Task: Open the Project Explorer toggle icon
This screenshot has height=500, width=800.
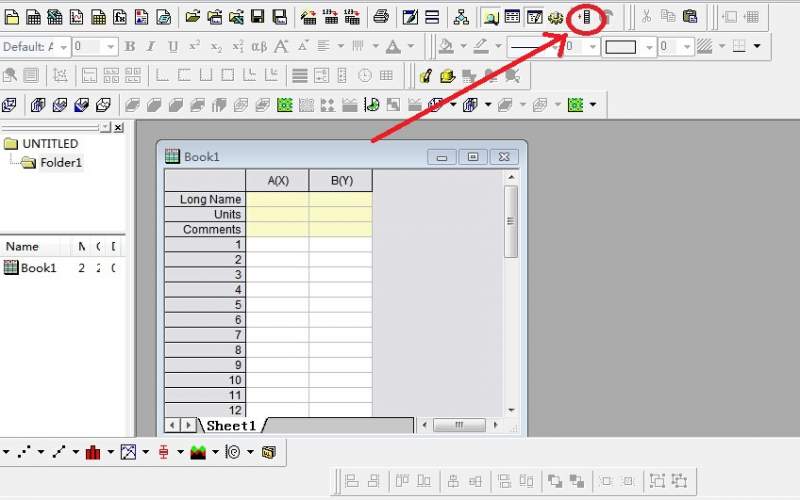Action: click(490, 18)
